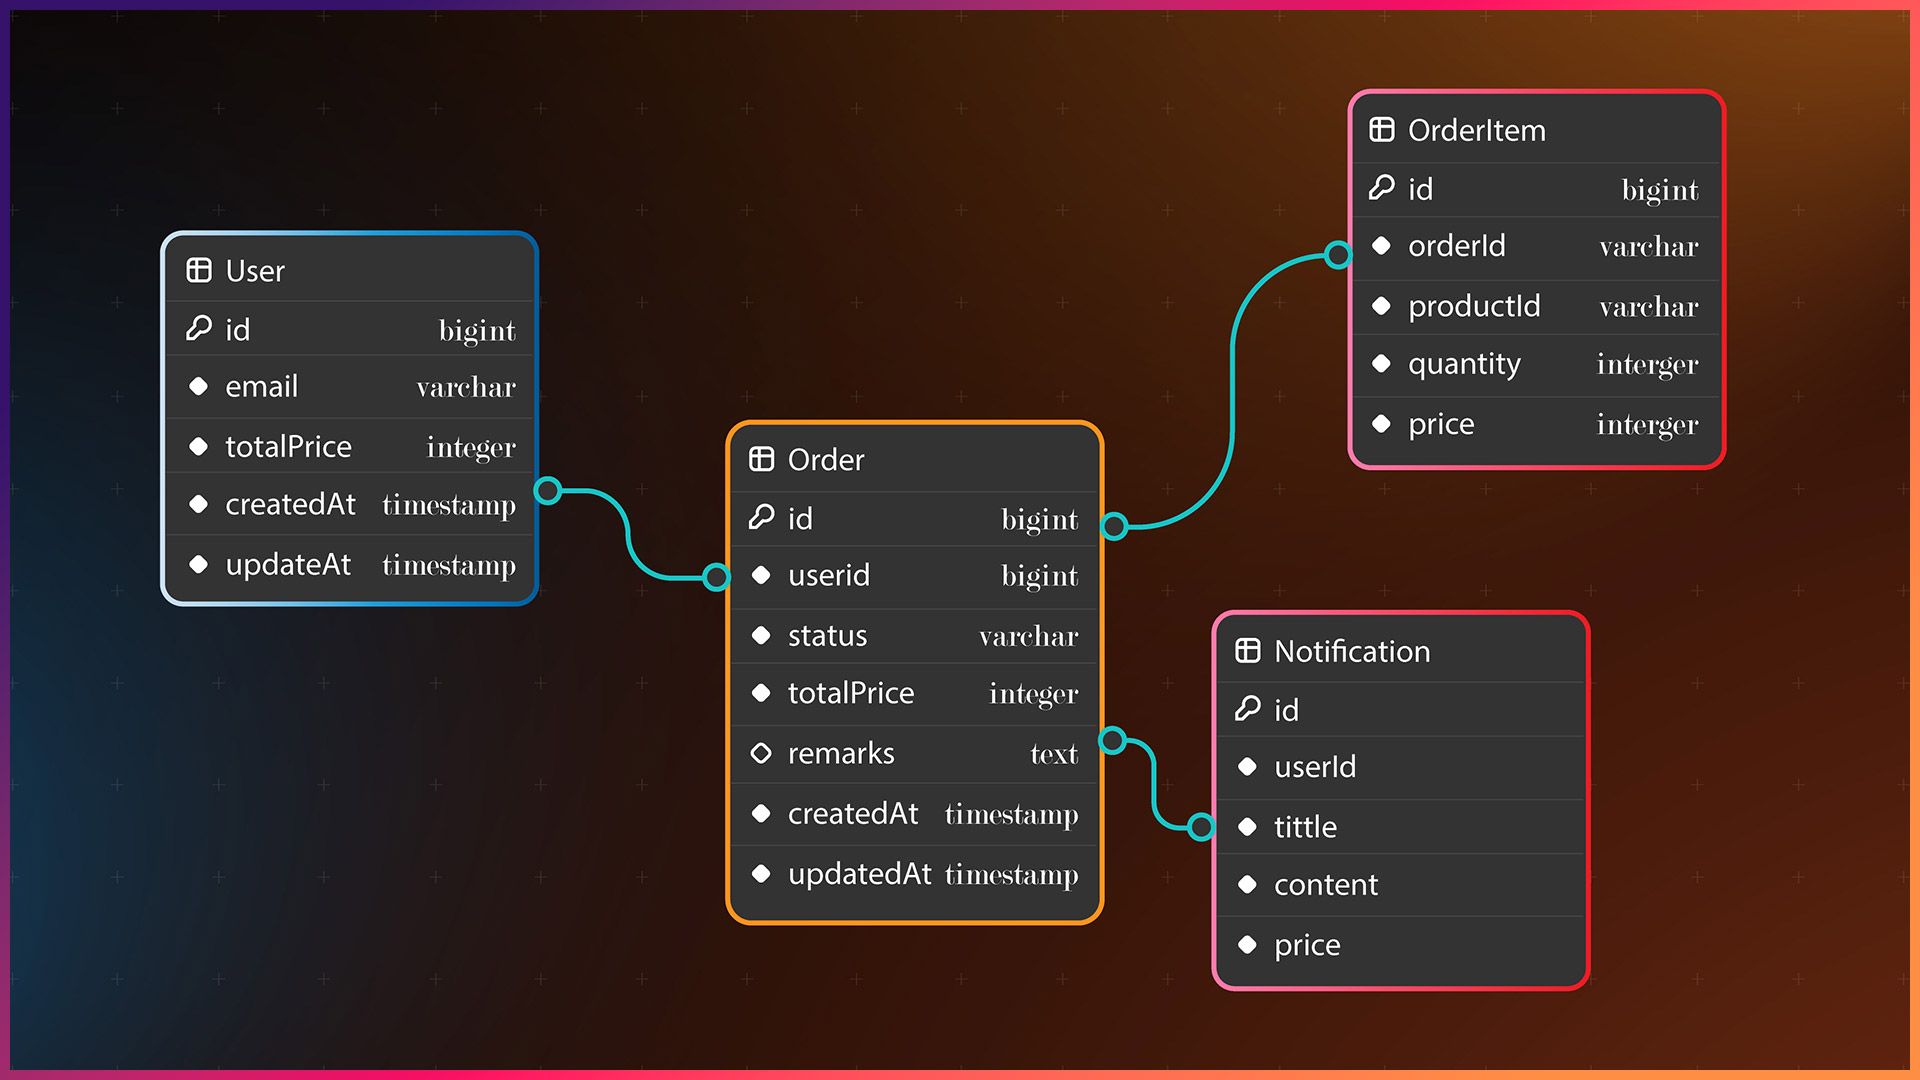
Task: Click the timestamp type on the updateAt row
Action: click(449, 566)
